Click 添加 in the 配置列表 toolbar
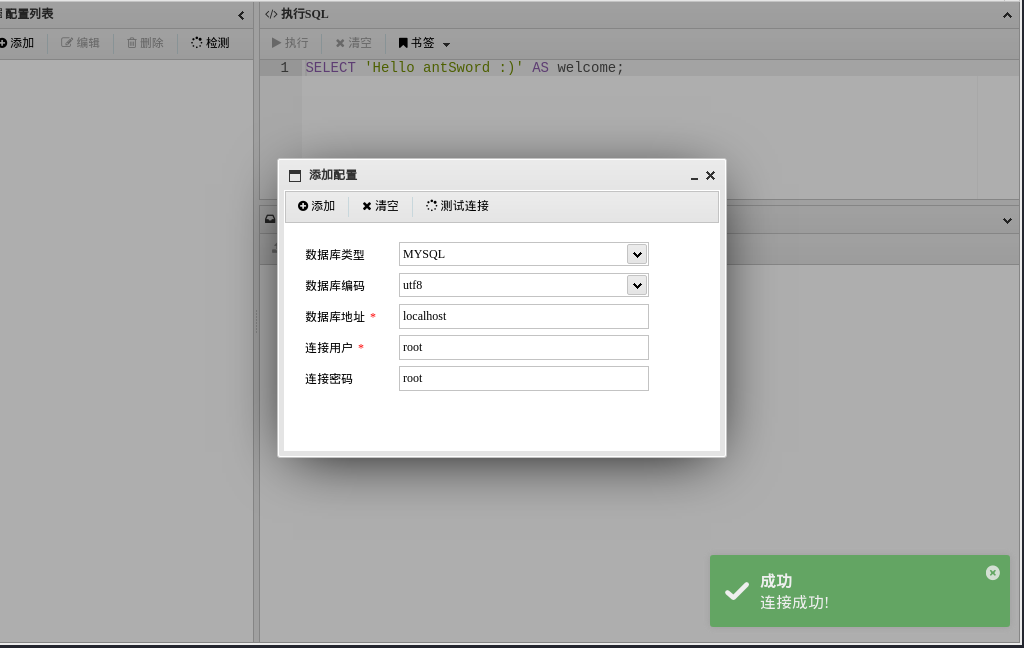1024x648 pixels. pos(17,43)
